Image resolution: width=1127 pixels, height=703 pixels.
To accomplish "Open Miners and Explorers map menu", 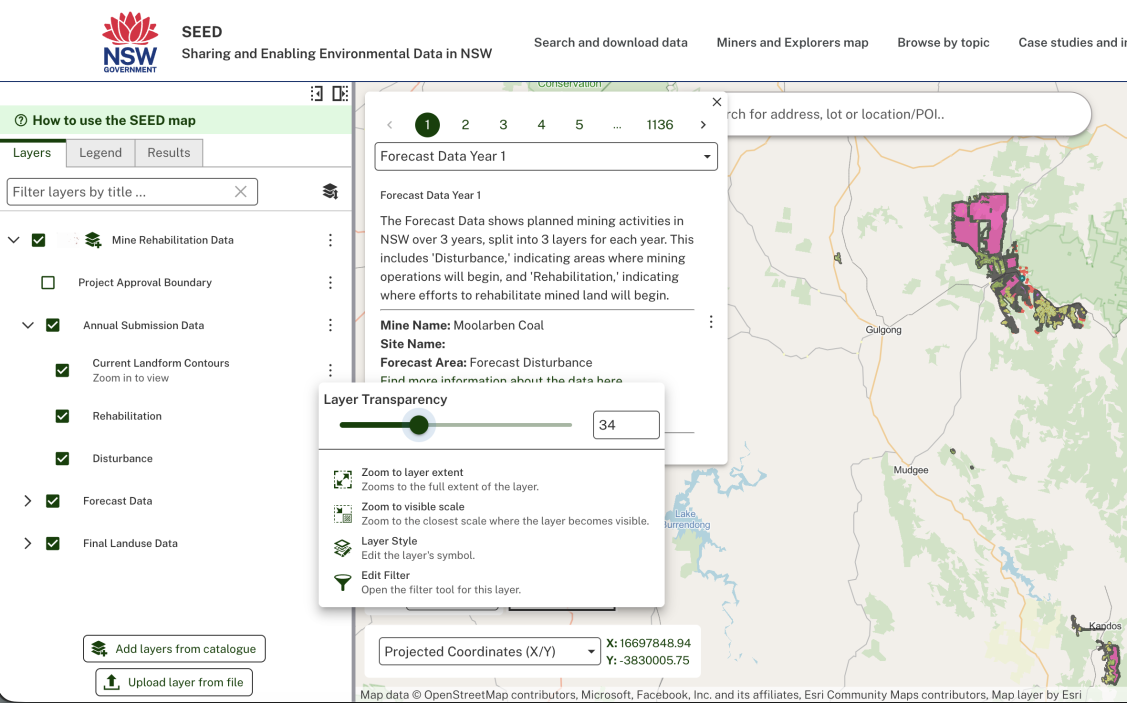I will click(792, 42).
